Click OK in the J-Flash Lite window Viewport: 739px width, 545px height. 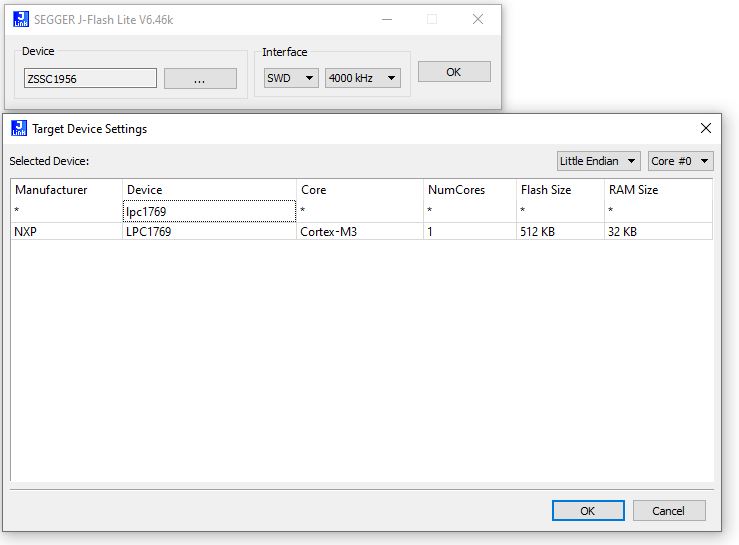454,72
